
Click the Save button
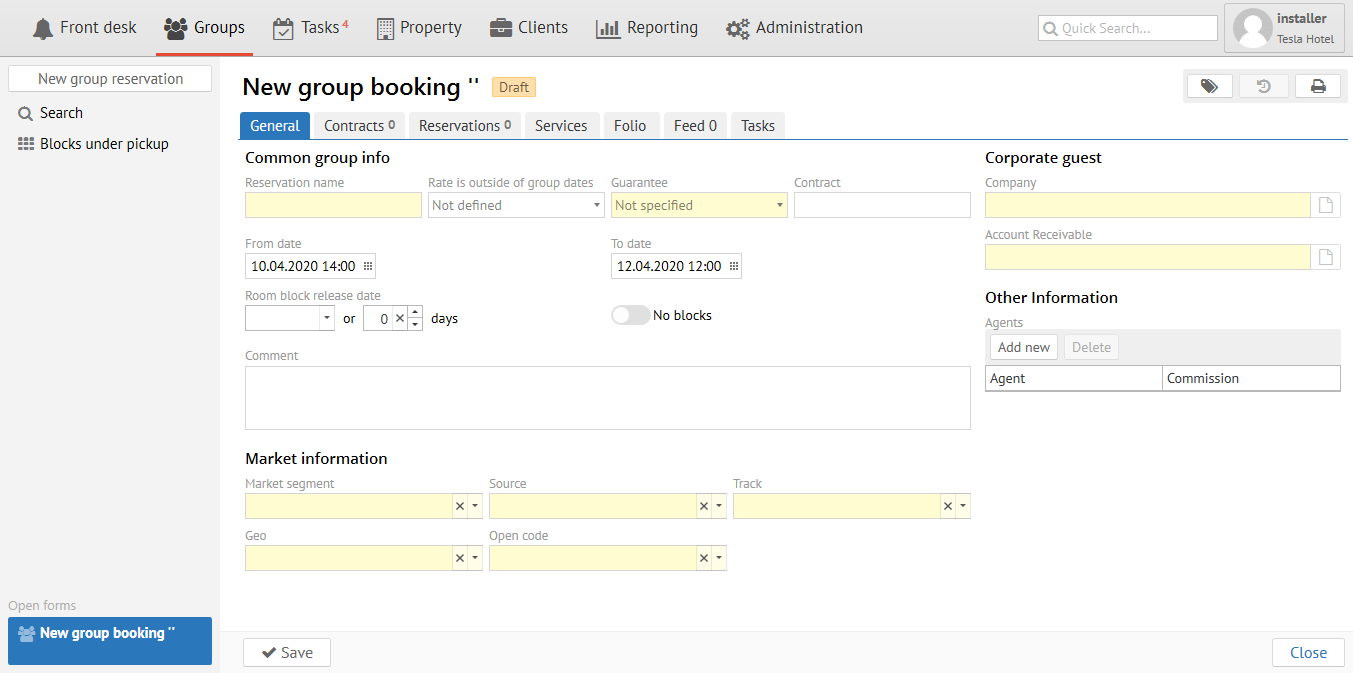287,653
